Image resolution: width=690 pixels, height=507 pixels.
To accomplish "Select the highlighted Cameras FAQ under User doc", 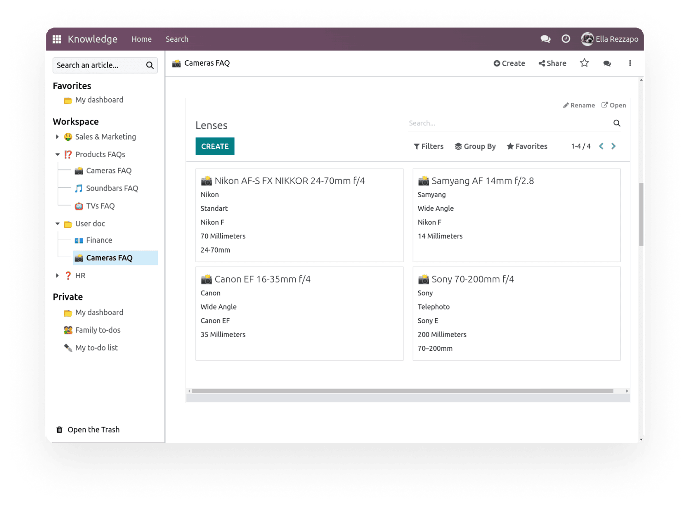I will click(x=115, y=258).
